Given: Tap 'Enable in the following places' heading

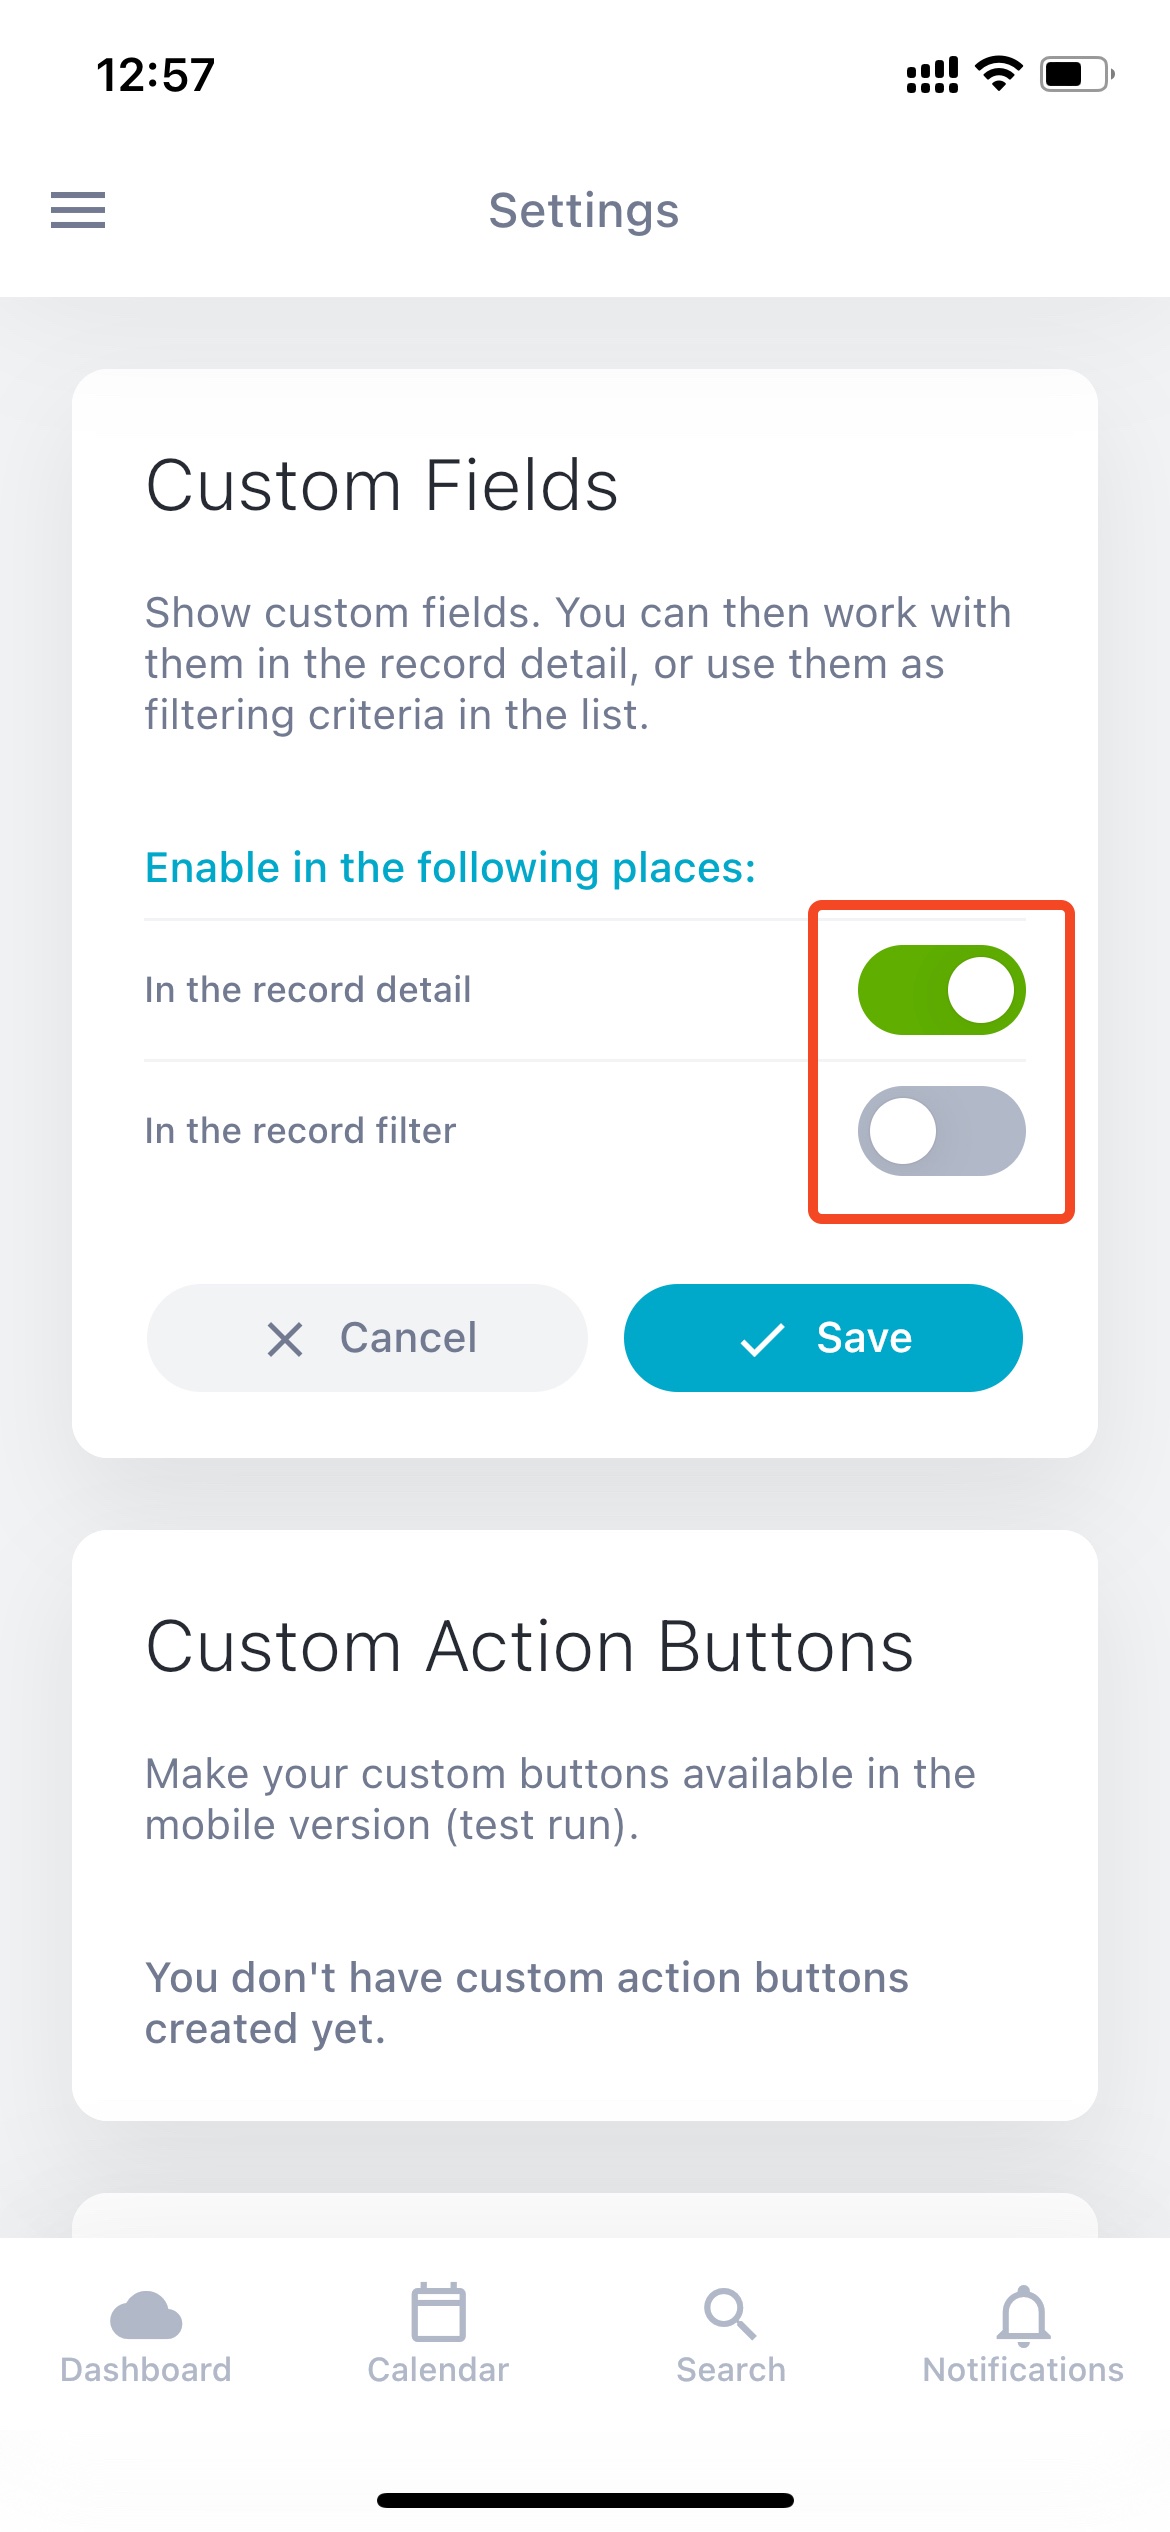Looking at the screenshot, I should (448, 867).
